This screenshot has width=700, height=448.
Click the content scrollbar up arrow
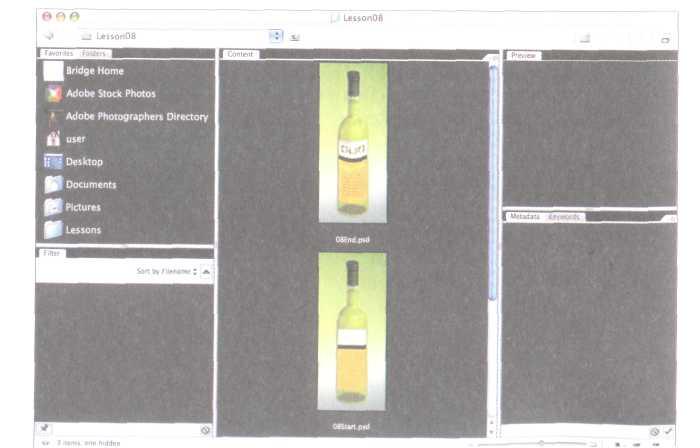point(492,421)
